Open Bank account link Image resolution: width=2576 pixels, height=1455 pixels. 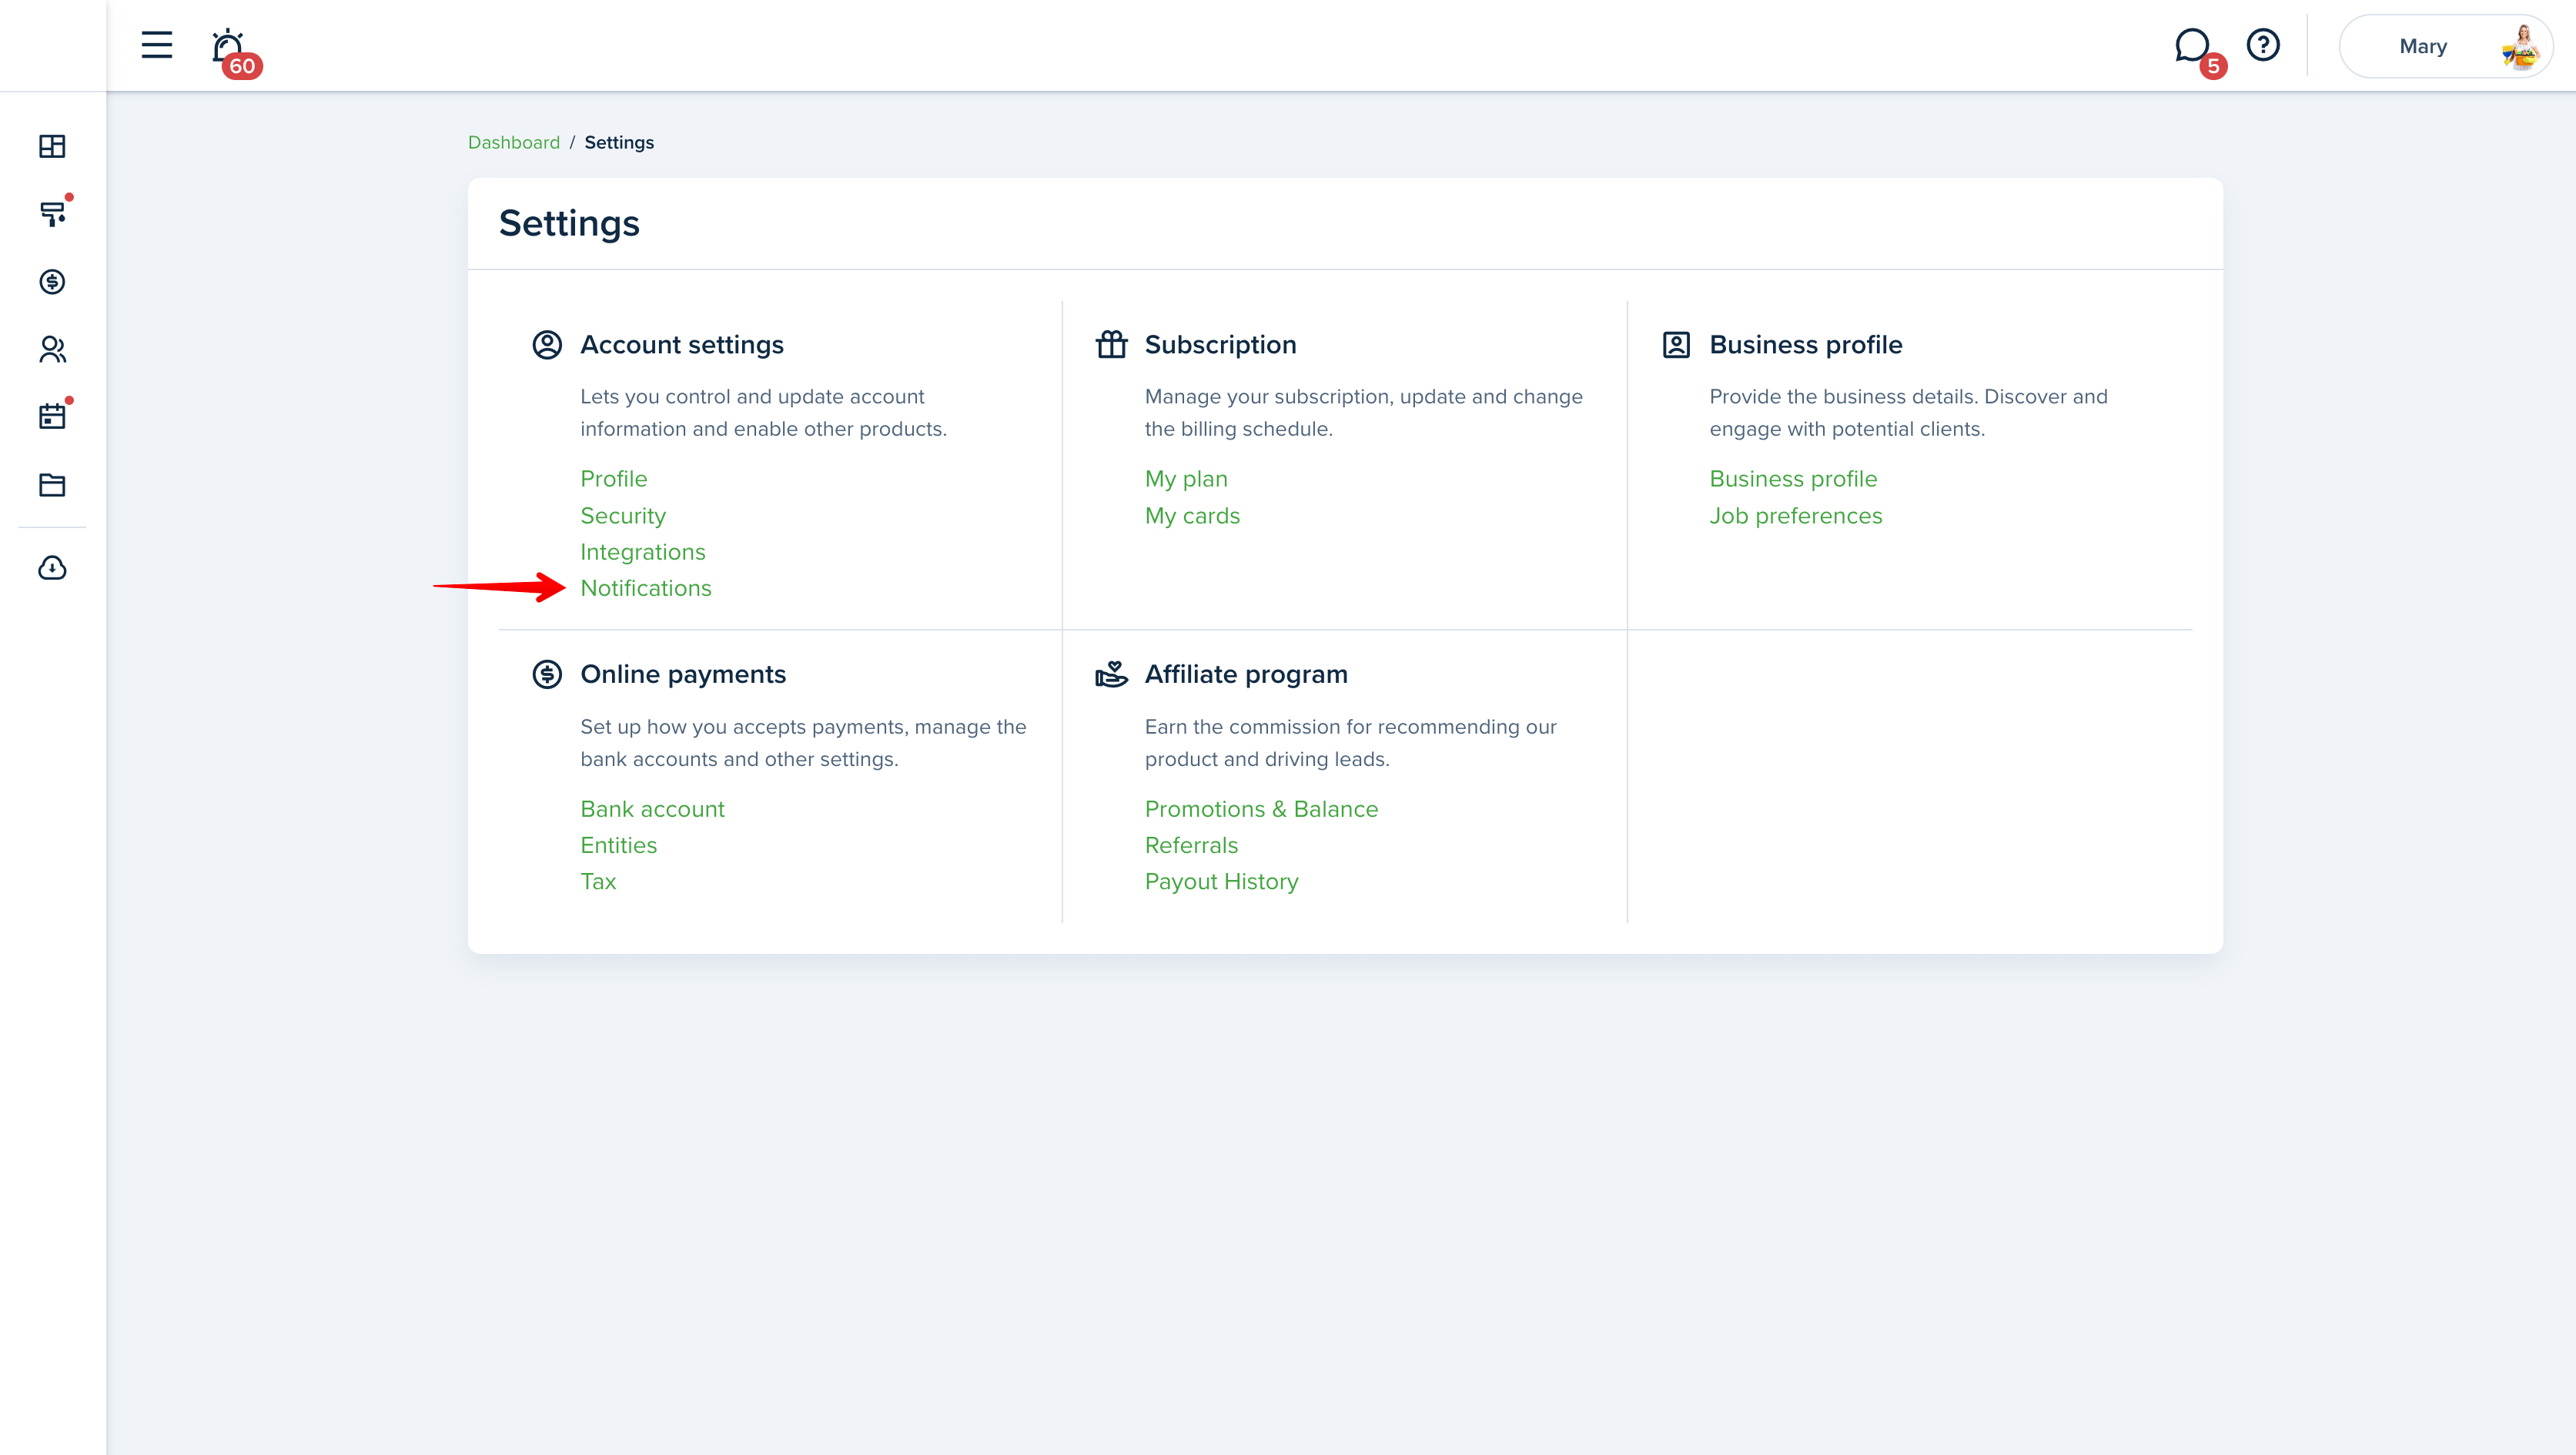click(x=652, y=809)
